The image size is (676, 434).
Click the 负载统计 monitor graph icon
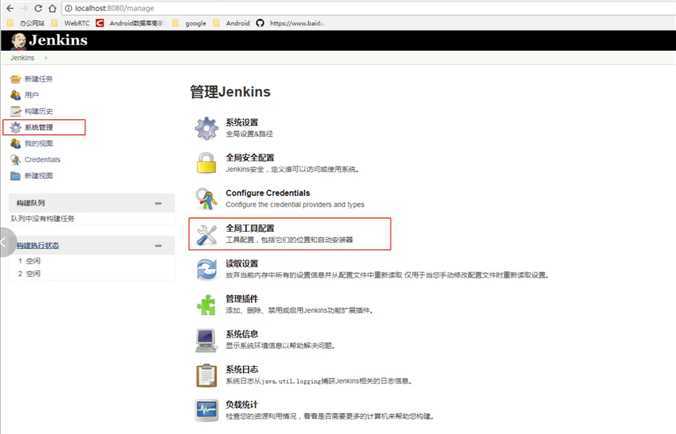tap(207, 410)
